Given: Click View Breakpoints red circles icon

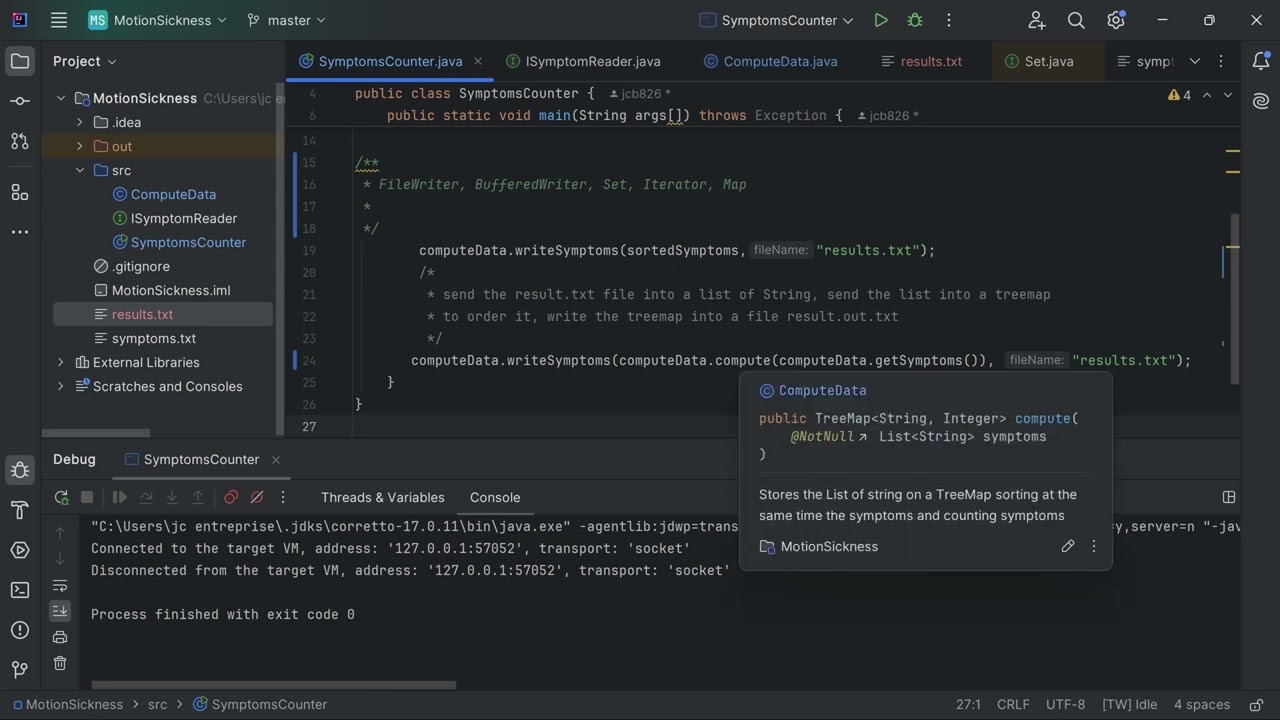Looking at the screenshot, I should point(231,497).
